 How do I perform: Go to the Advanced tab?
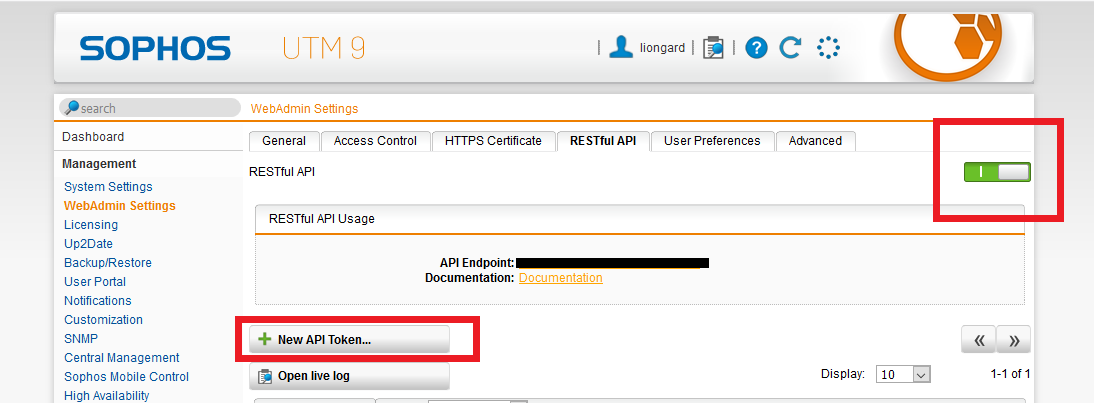816,141
